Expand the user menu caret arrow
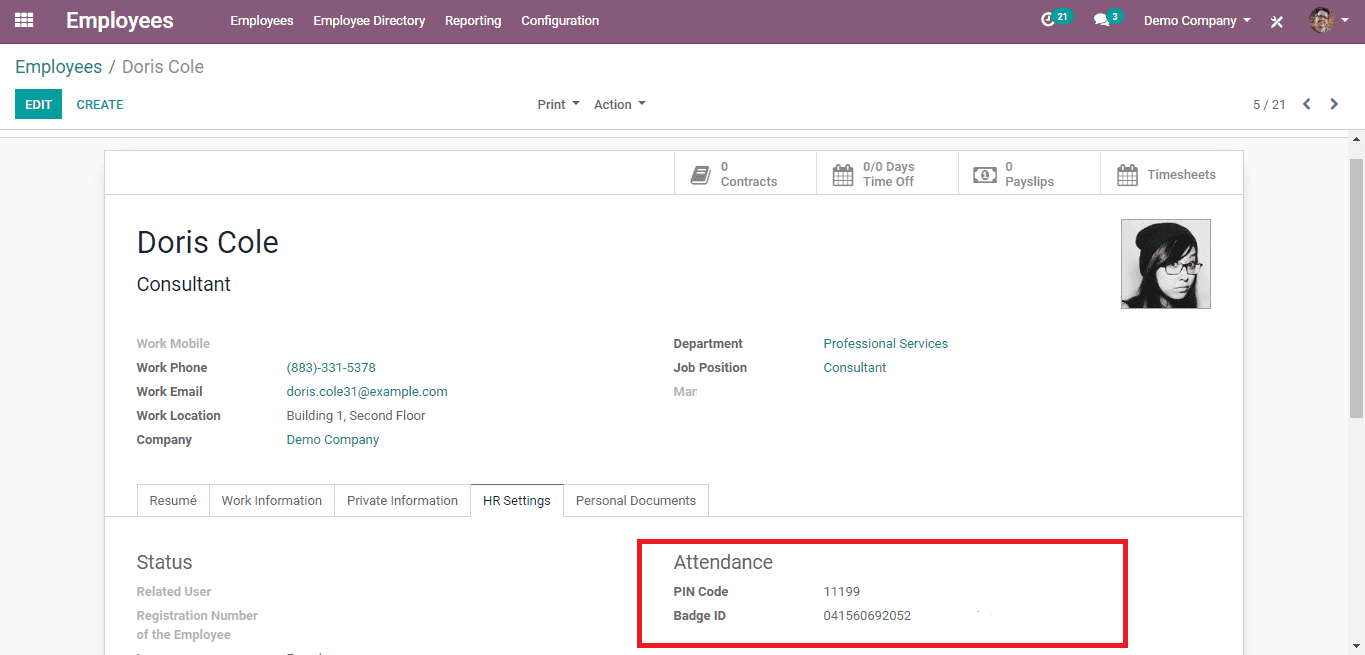The image size is (1365, 655). coord(1345,20)
